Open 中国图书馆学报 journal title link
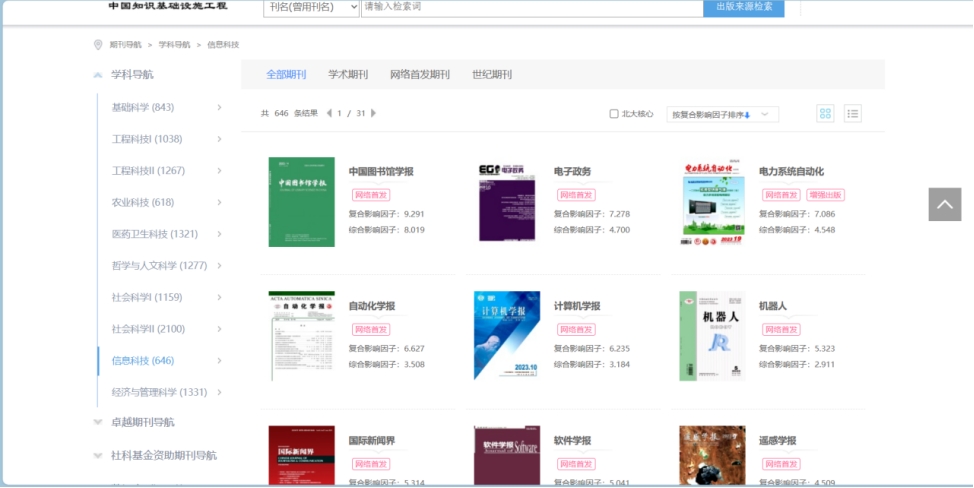Image resolution: width=974 pixels, height=488 pixels. click(381, 172)
